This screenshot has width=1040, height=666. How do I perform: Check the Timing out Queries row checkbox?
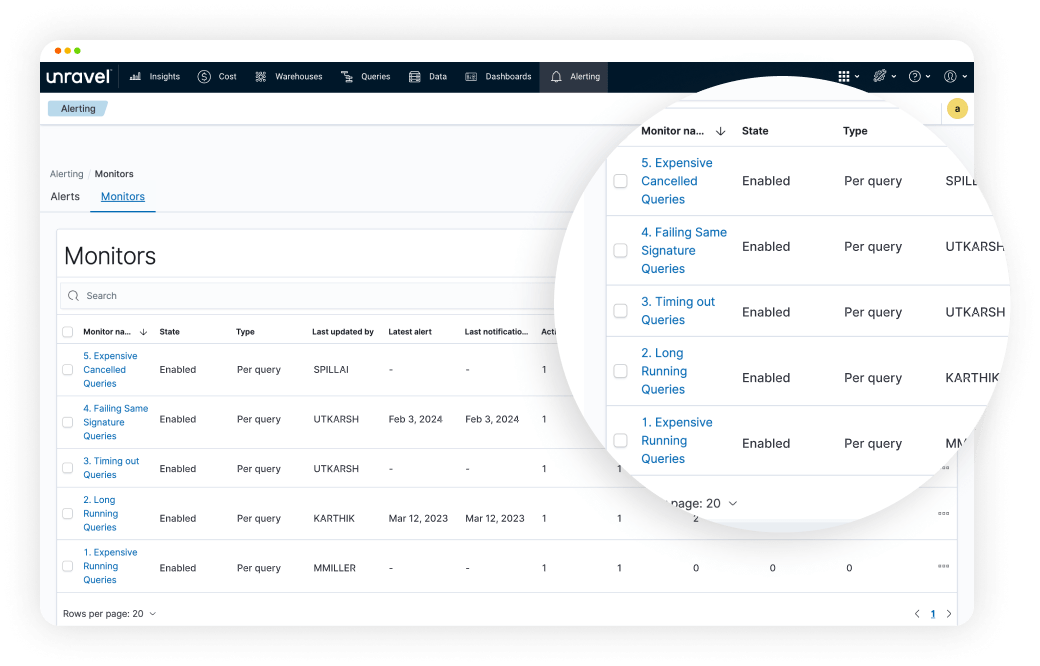click(68, 468)
